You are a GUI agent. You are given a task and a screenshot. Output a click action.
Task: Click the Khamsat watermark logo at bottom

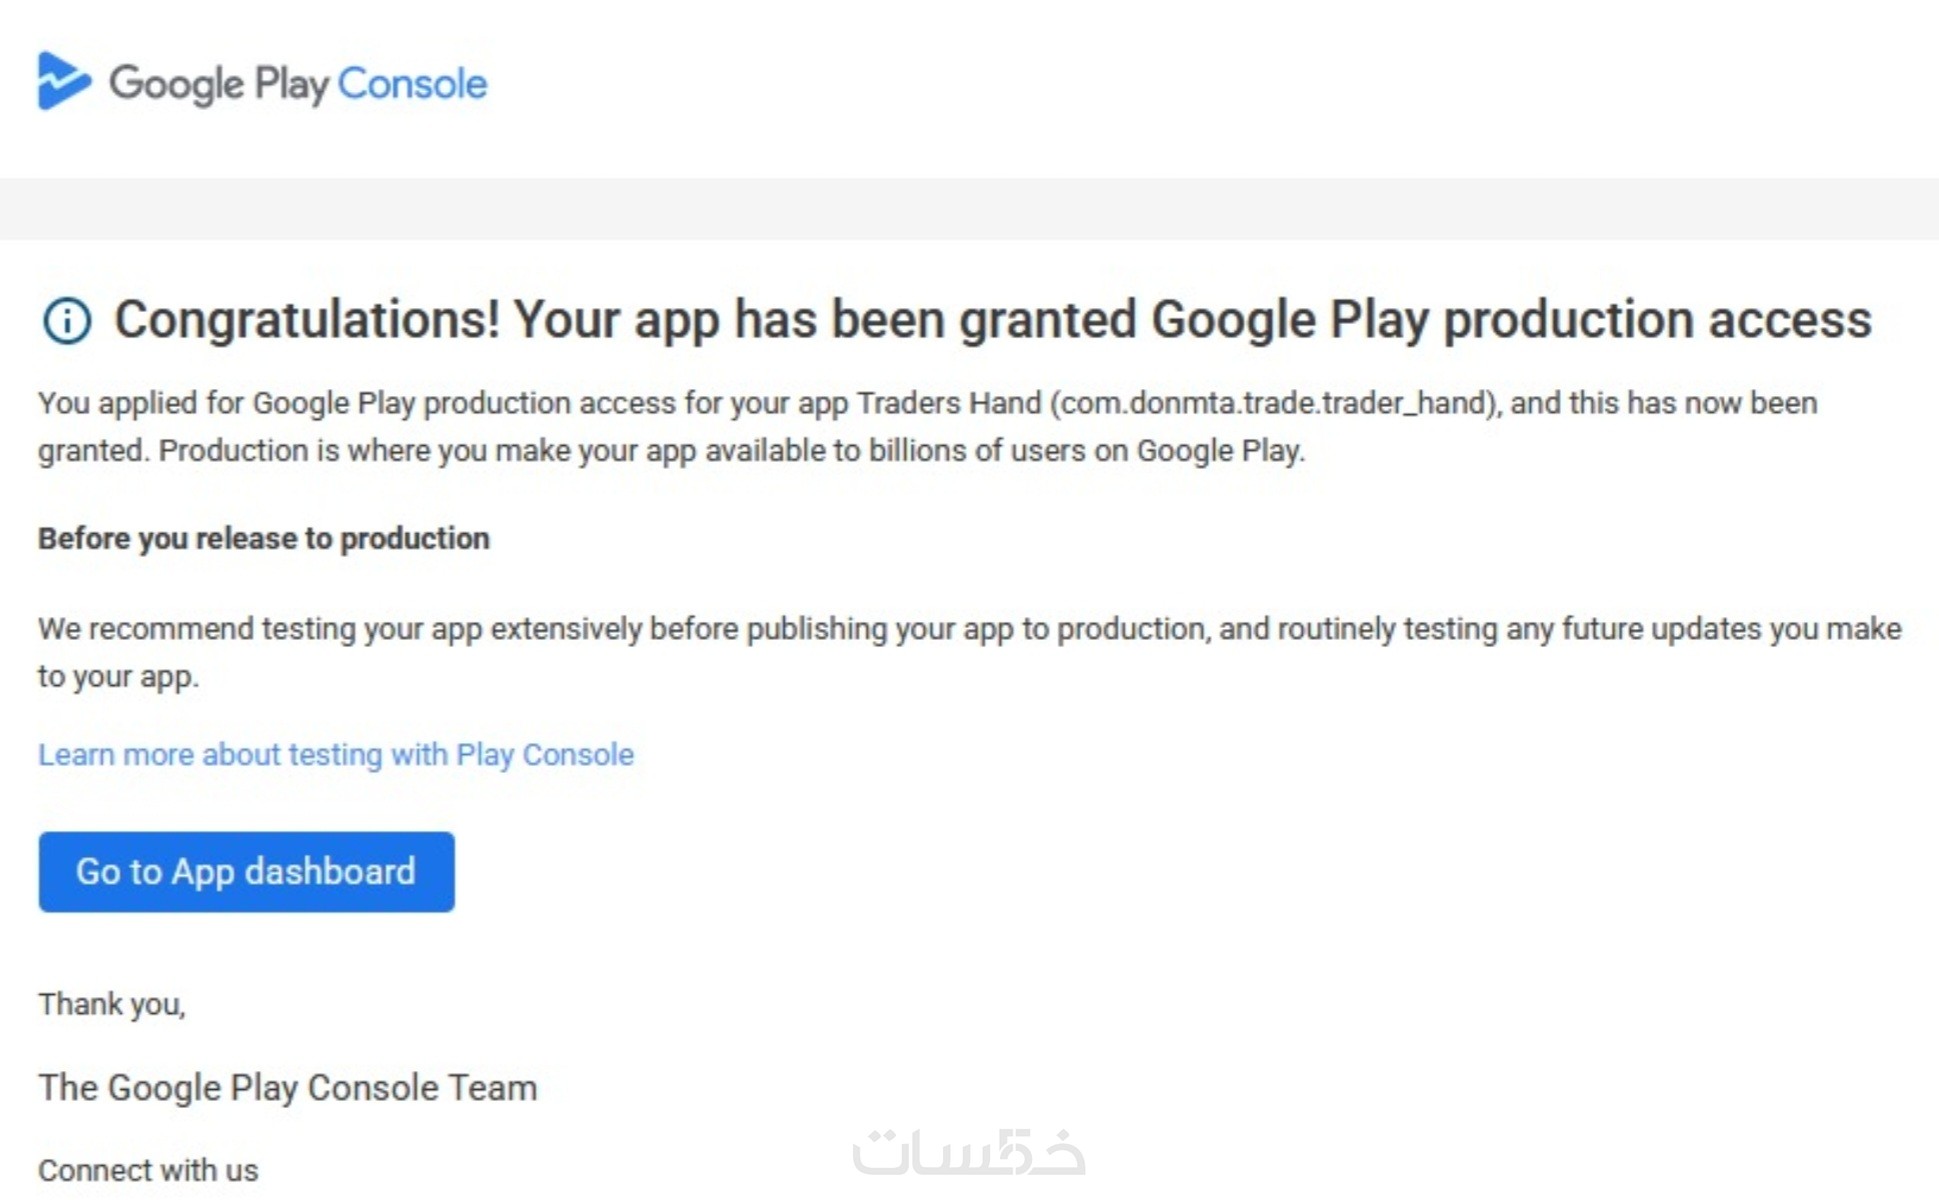(x=968, y=1152)
